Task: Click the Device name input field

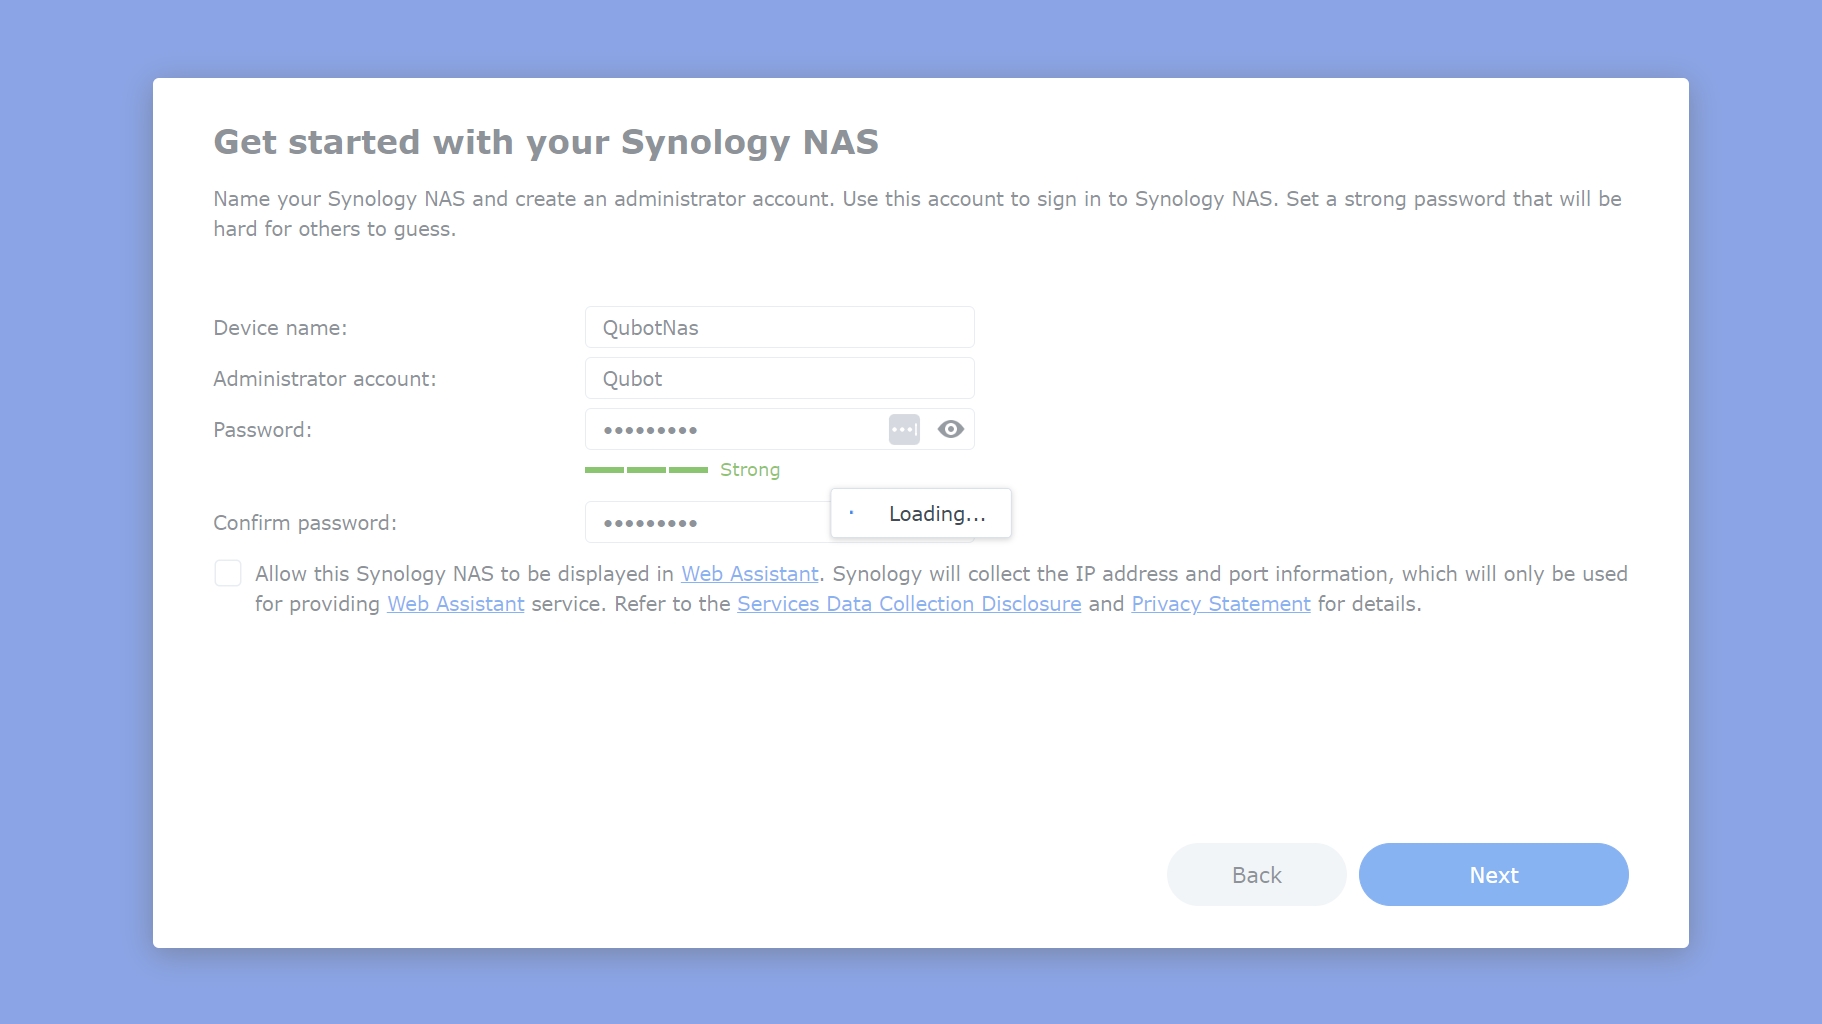Action: [x=780, y=327]
